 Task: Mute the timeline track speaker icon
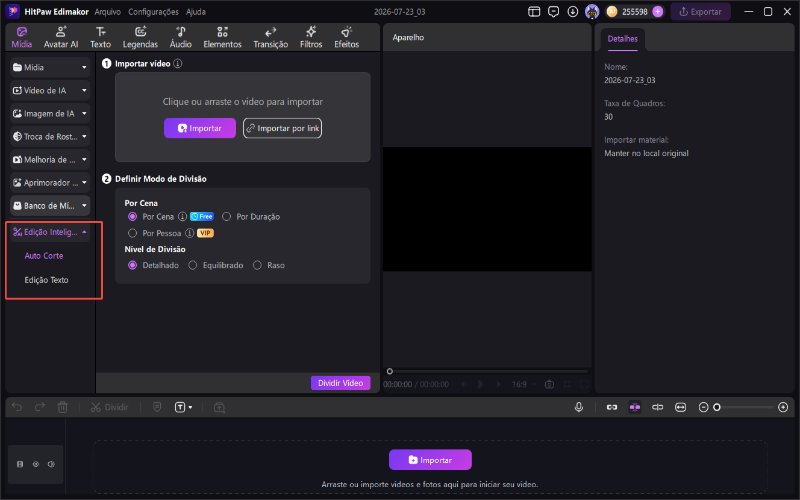coord(51,464)
